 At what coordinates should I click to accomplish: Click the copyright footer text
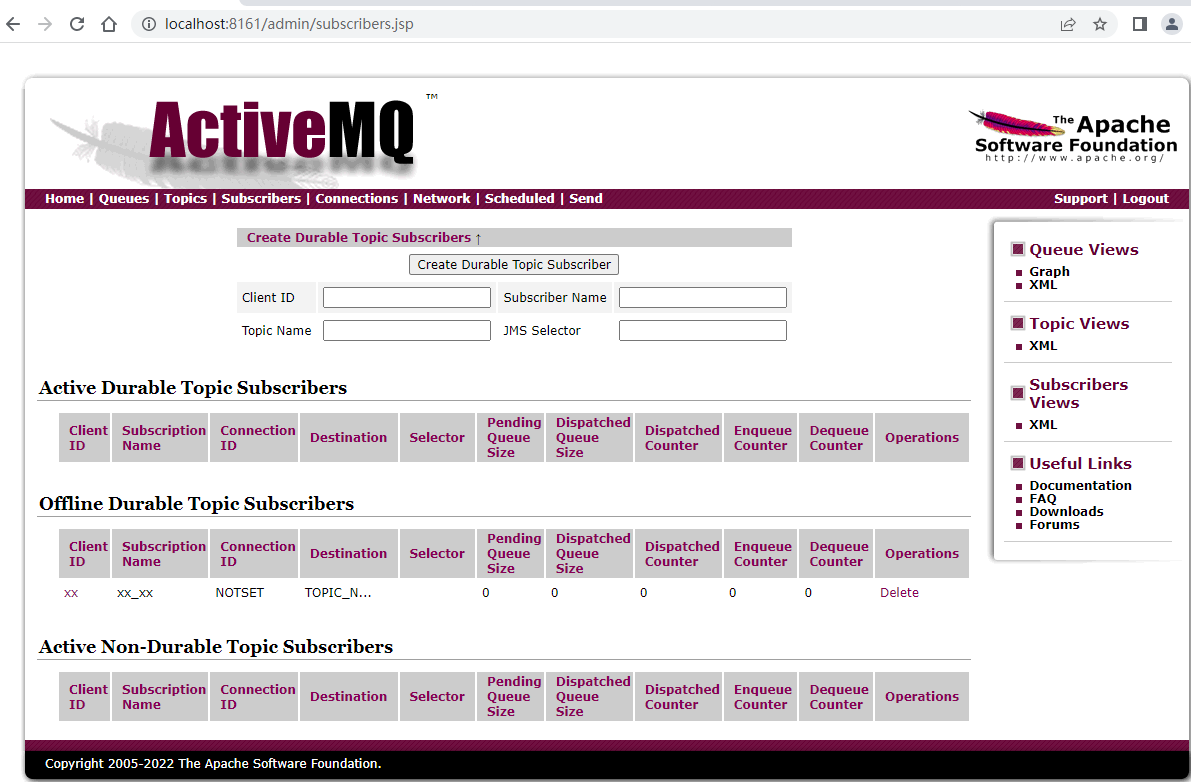213,764
